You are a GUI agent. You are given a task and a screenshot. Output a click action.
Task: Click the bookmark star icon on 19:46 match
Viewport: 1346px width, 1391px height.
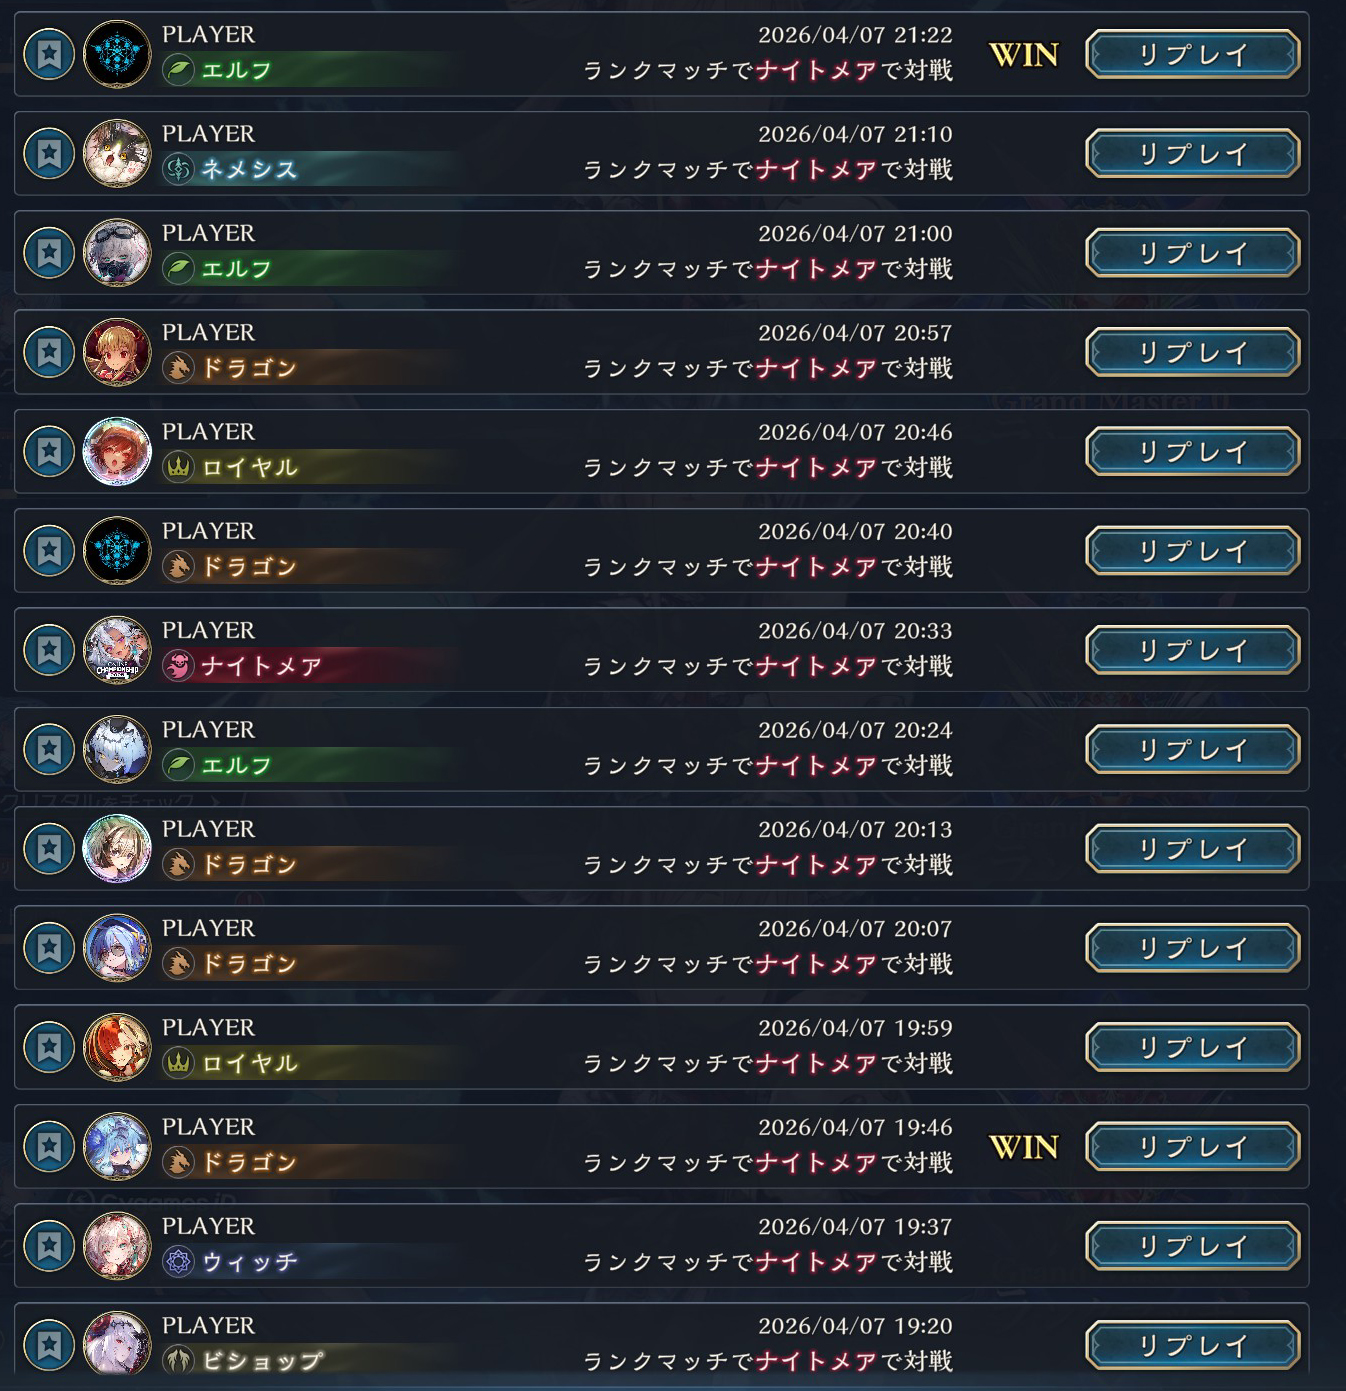tap(49, 1146)
